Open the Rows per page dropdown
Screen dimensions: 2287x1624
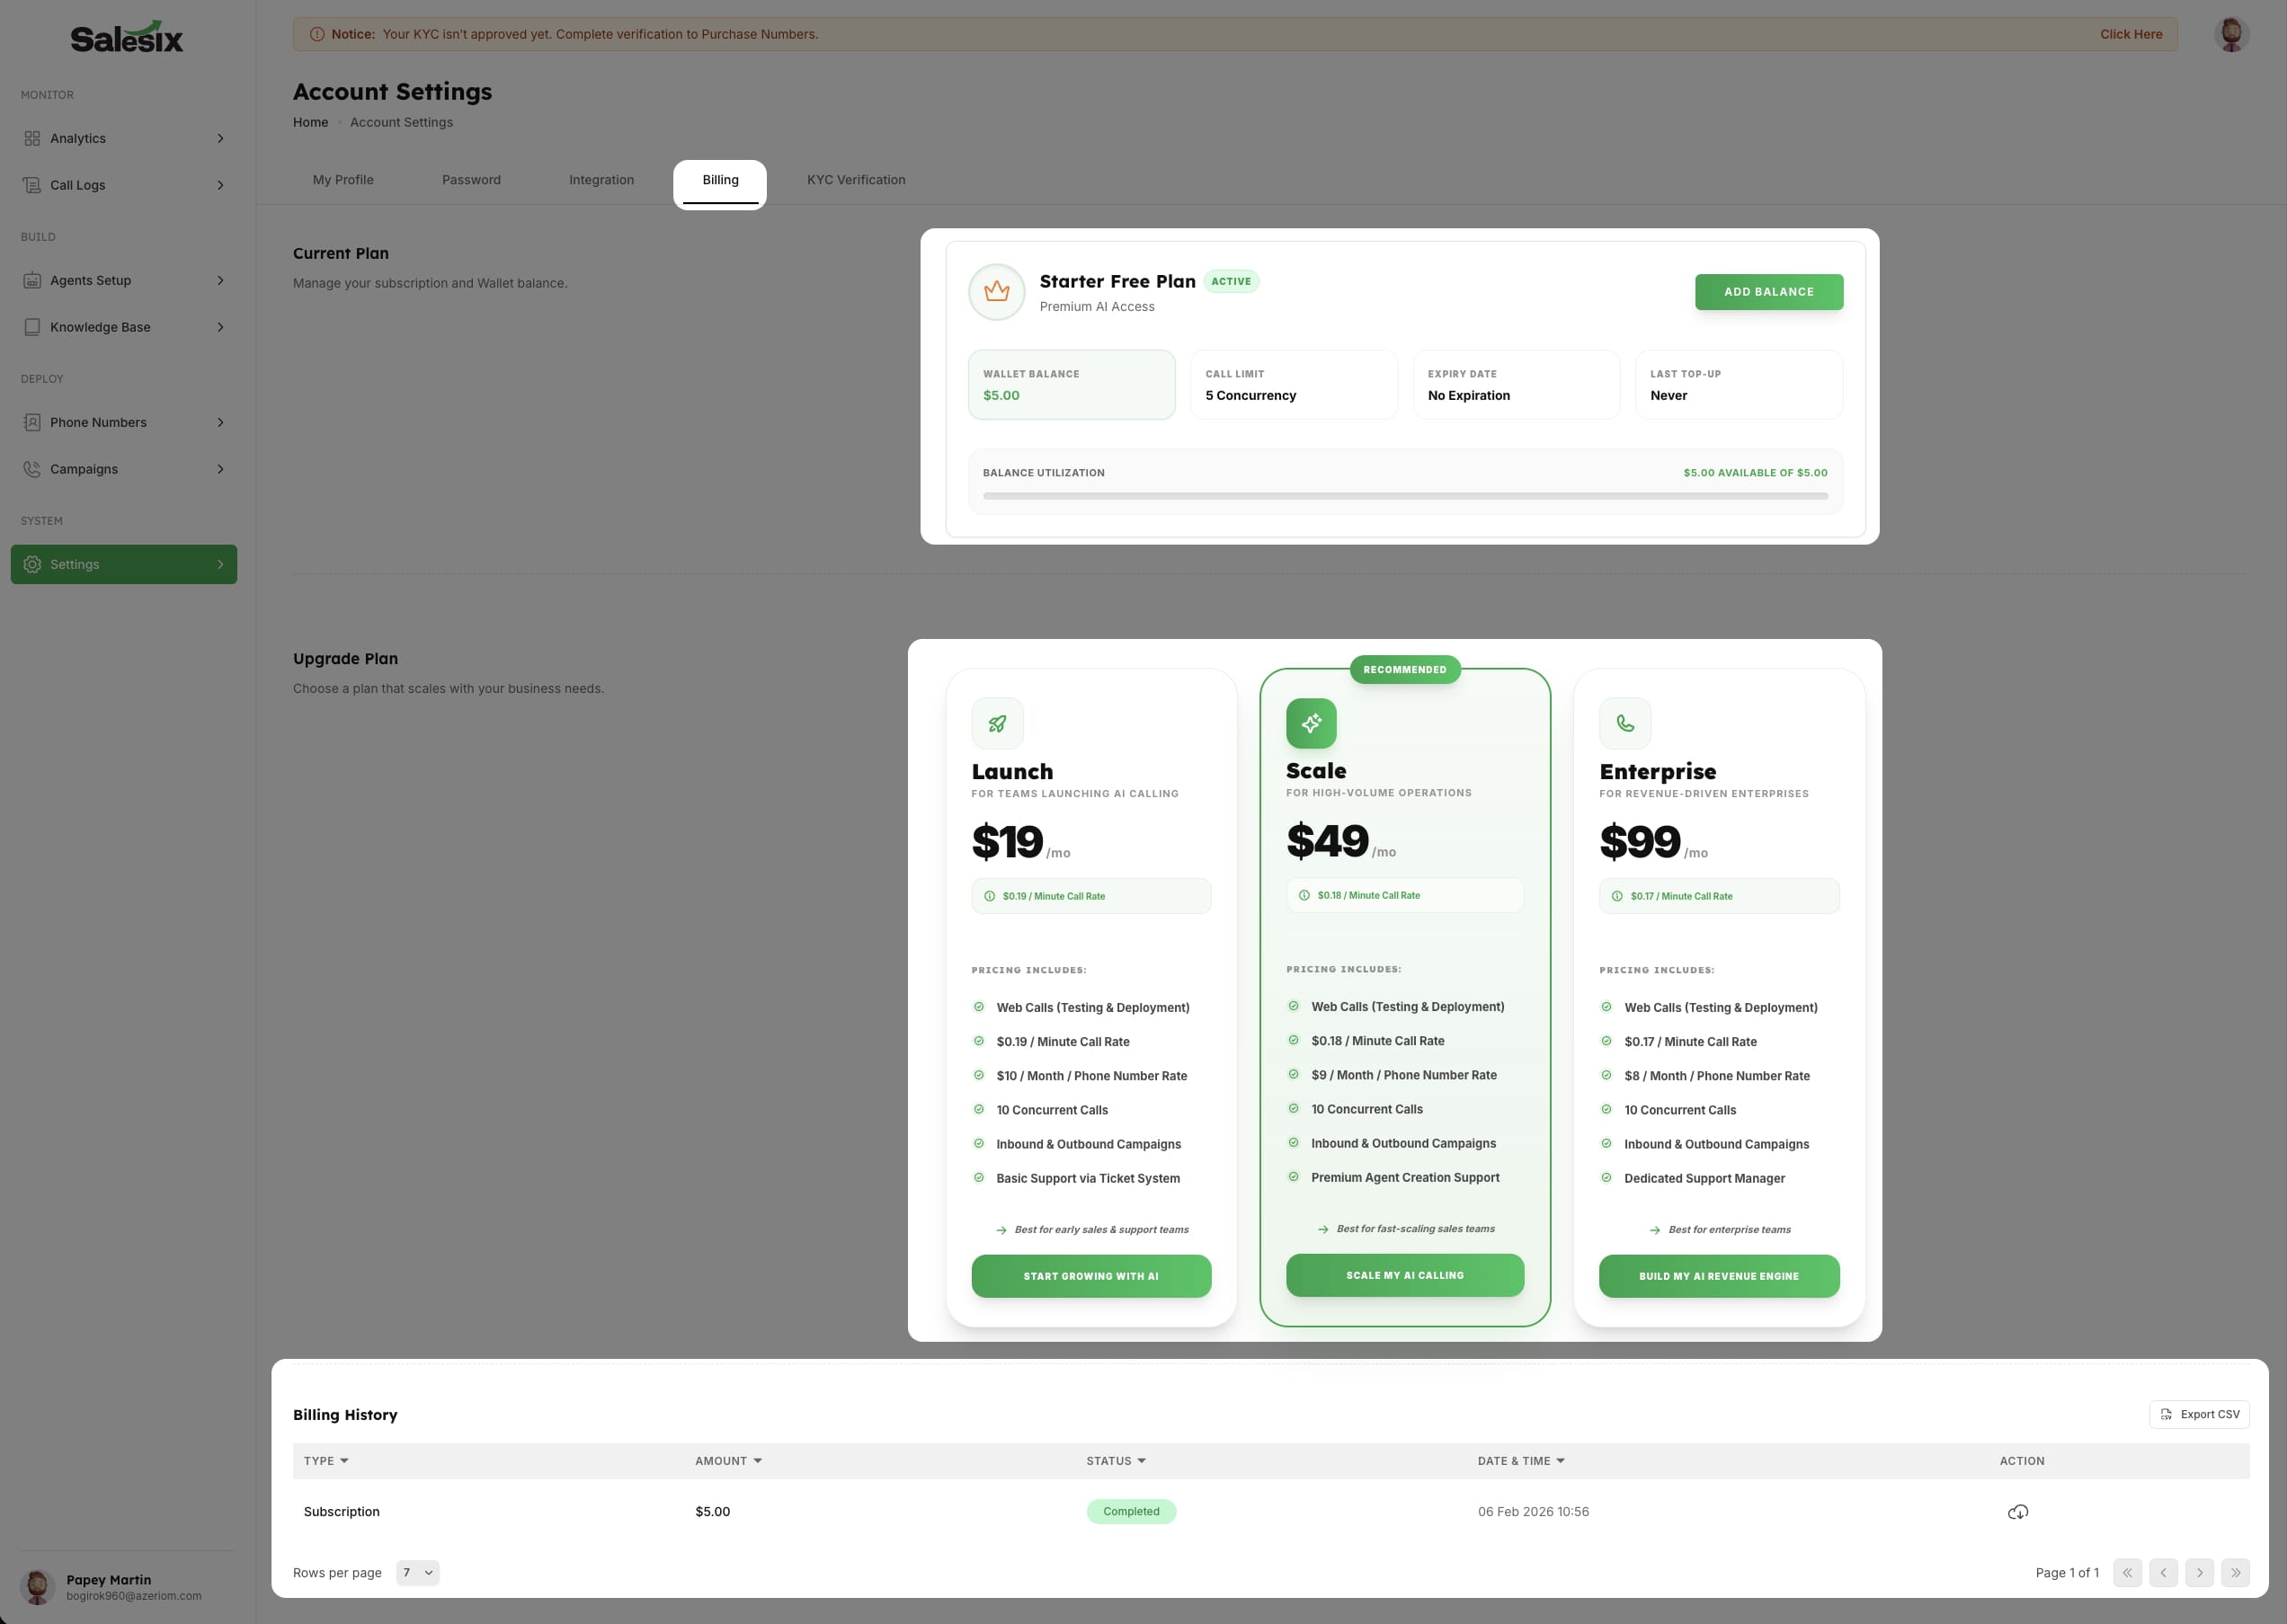417,1572
